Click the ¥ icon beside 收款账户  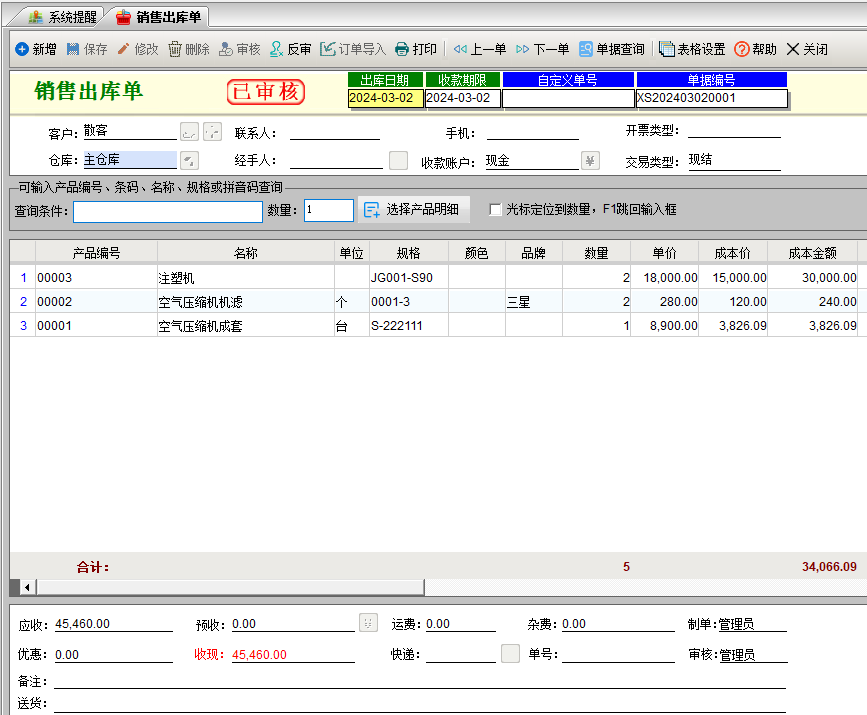[x=590, y=160]
